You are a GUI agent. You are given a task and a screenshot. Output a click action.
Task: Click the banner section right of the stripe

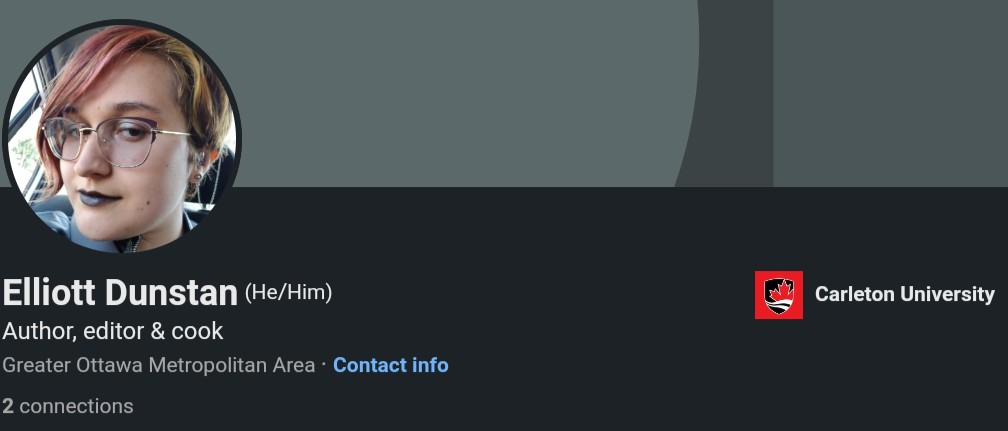click(x=890, y=93)
